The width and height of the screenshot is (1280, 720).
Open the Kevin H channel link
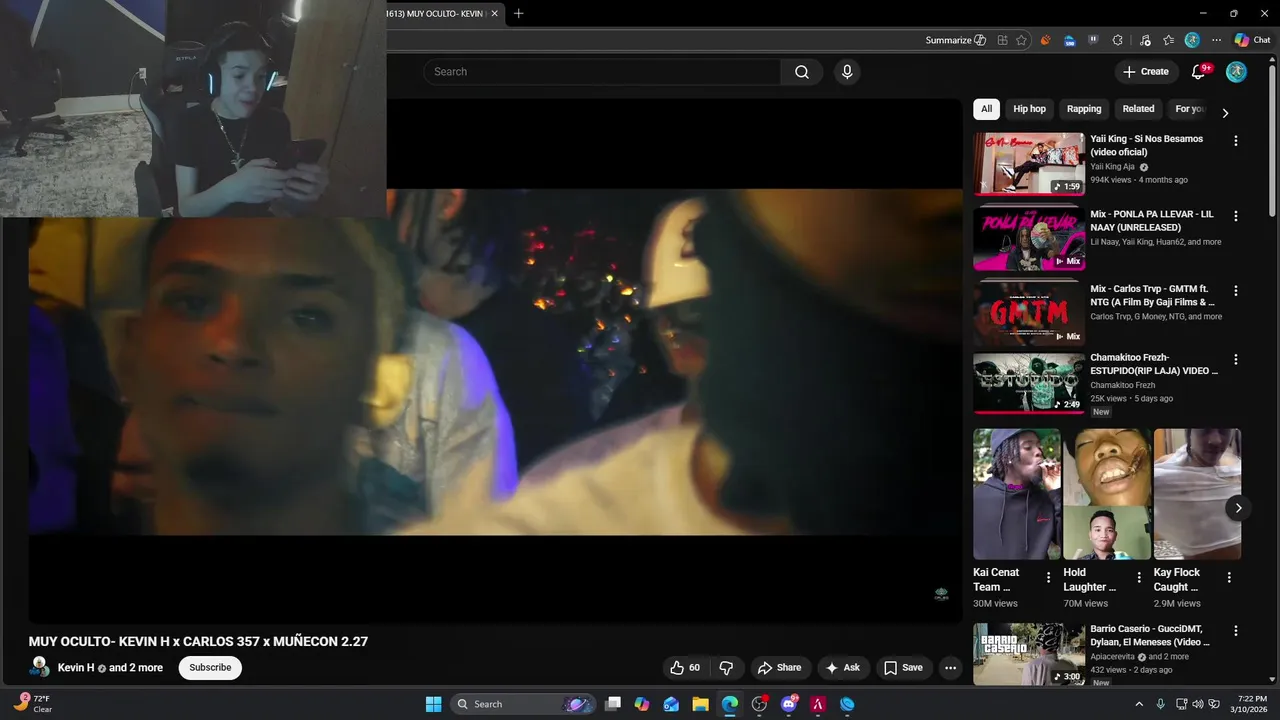[76, 667]
